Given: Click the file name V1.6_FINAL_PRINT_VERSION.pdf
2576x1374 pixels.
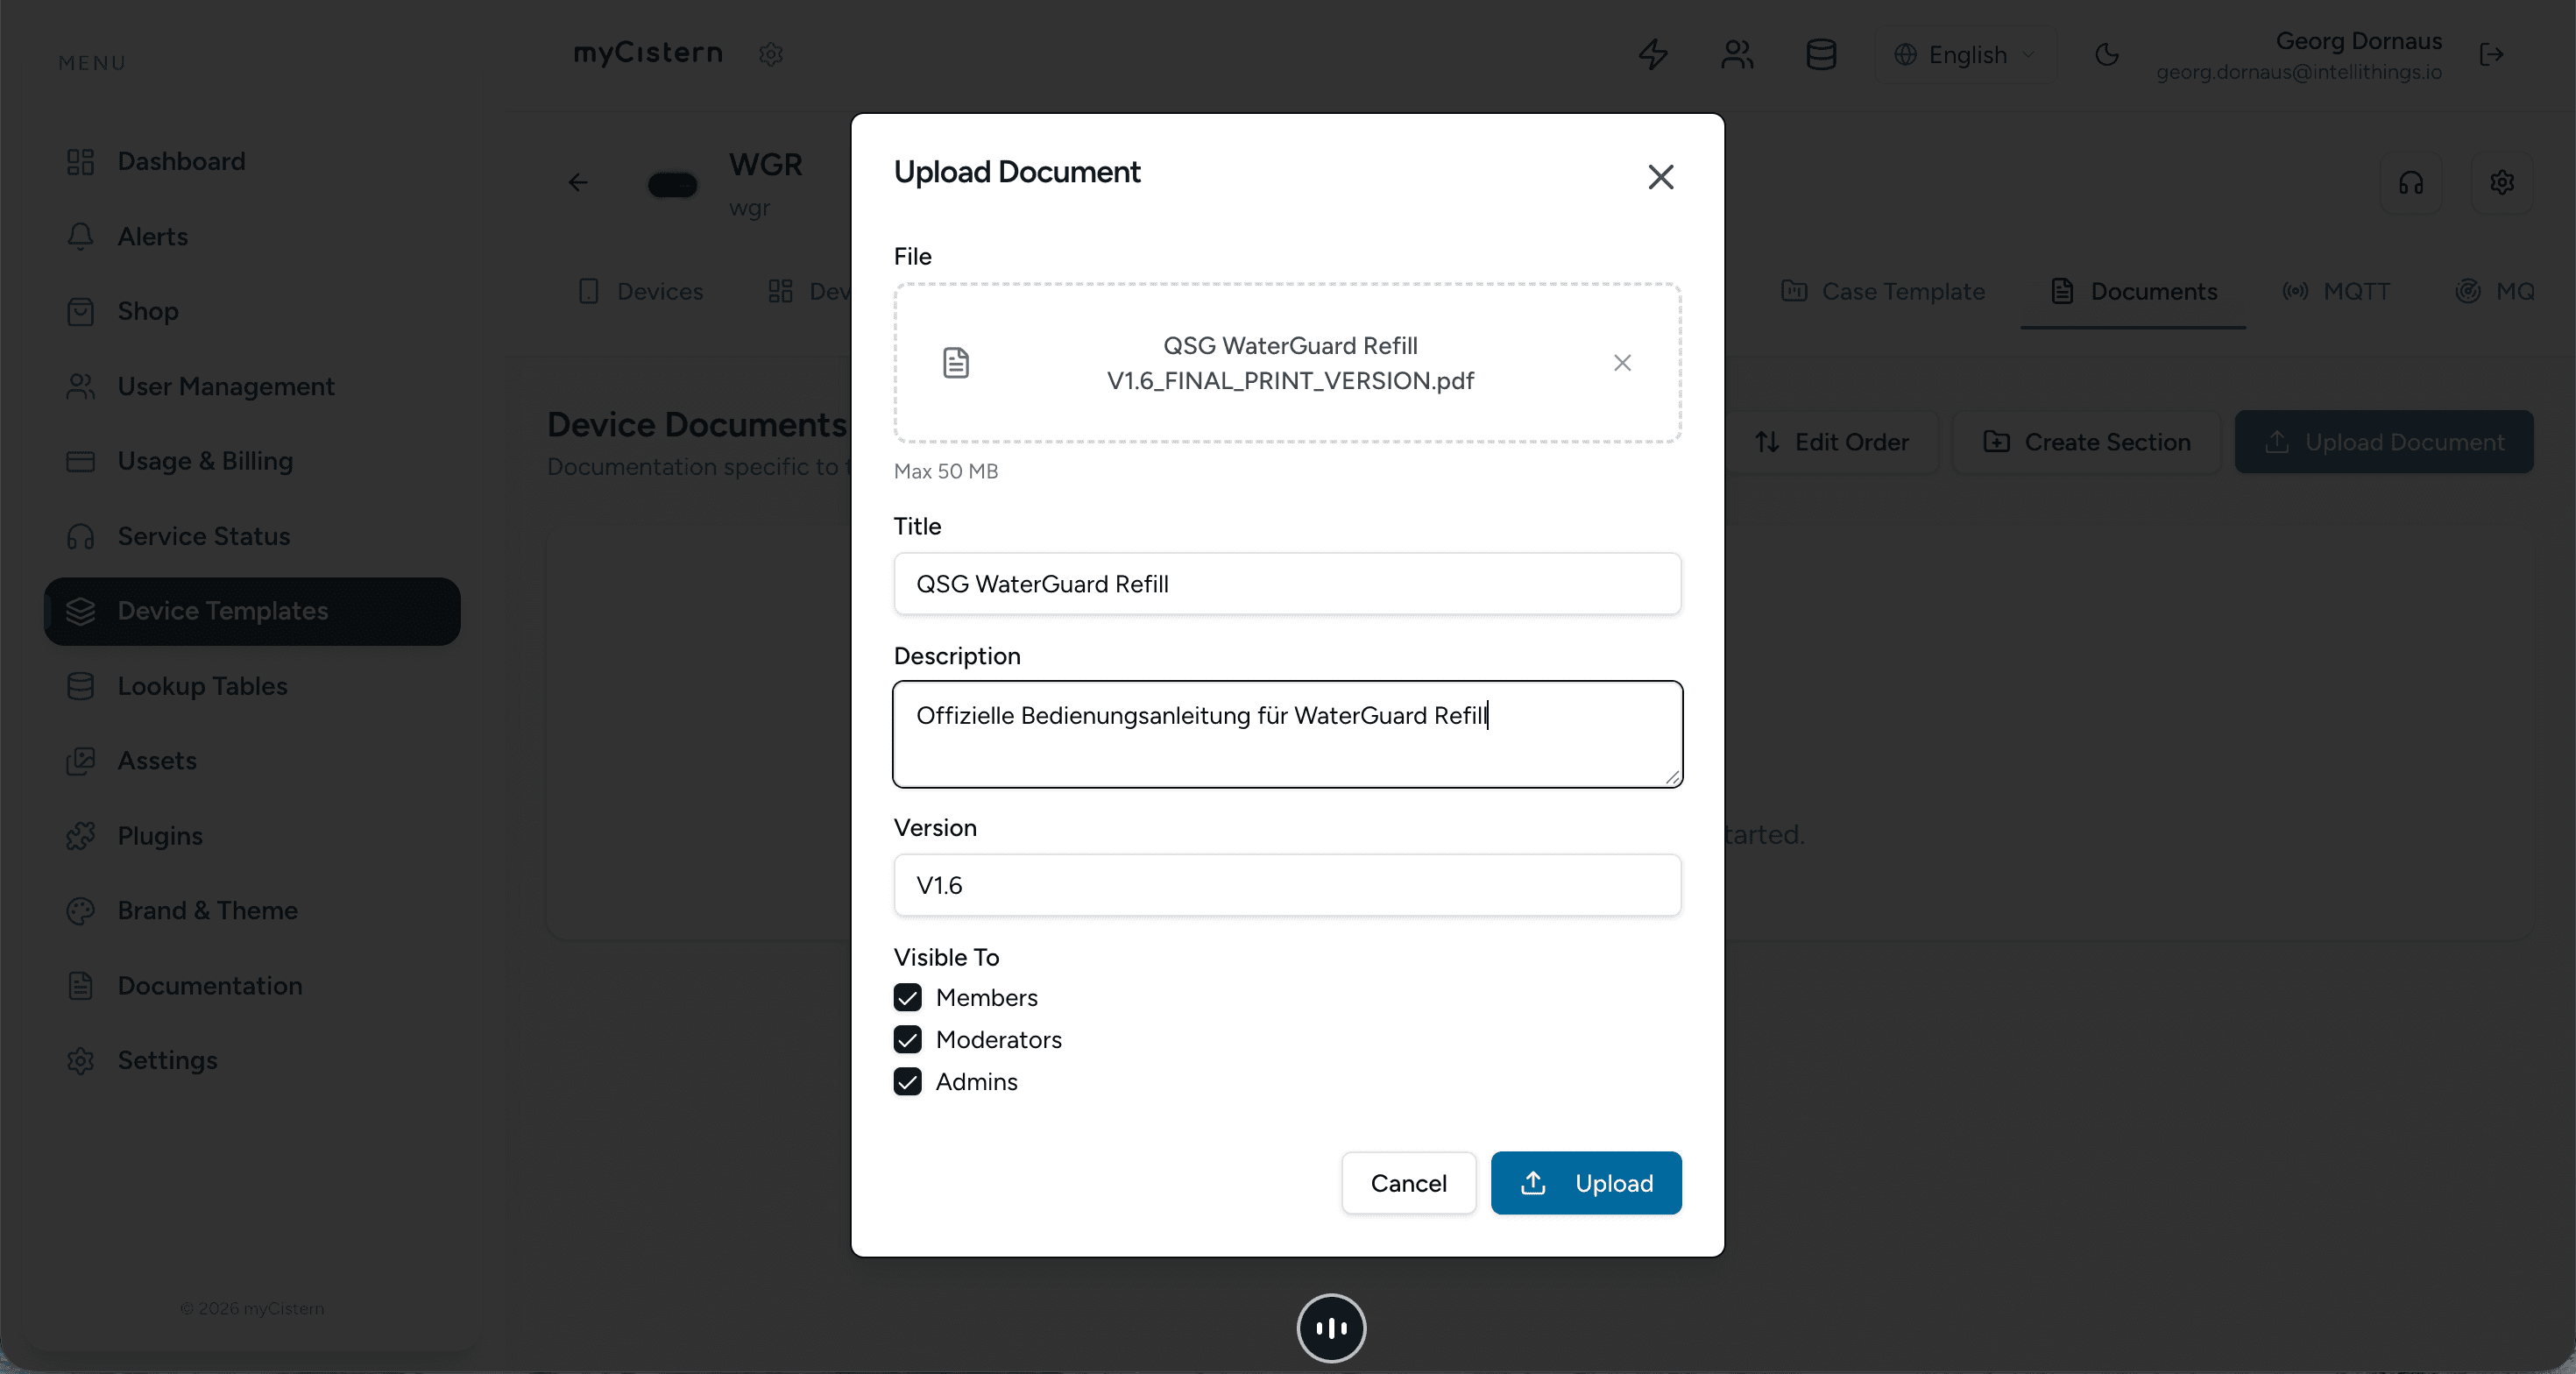Looking at the screenshot, I should pos(1290,381).
